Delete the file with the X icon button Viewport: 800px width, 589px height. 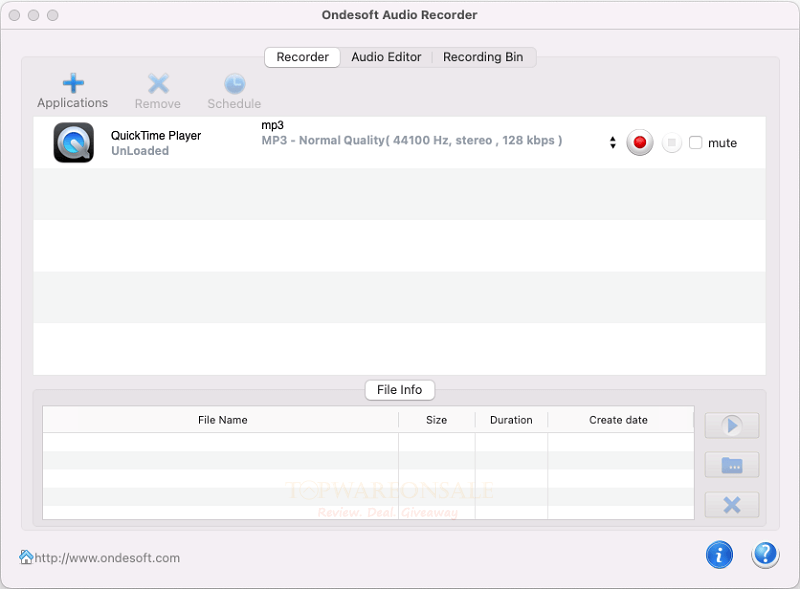click(x=732, y=505)
